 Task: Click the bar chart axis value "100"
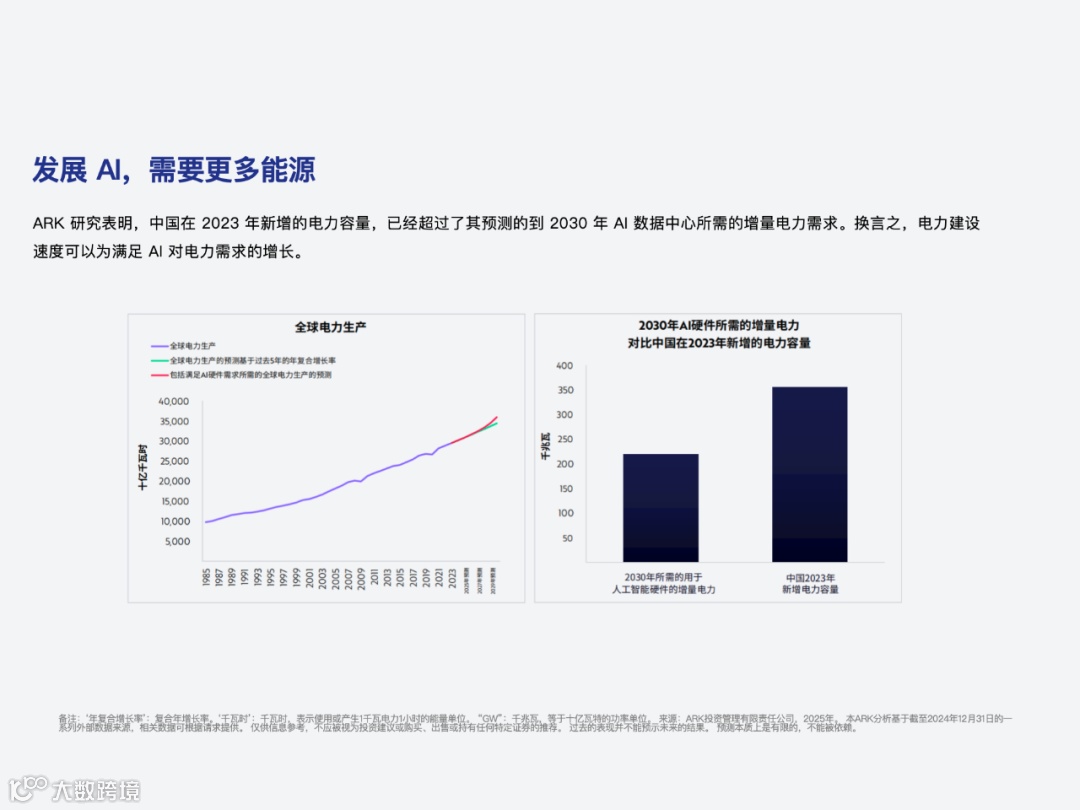tap(565, 513)
